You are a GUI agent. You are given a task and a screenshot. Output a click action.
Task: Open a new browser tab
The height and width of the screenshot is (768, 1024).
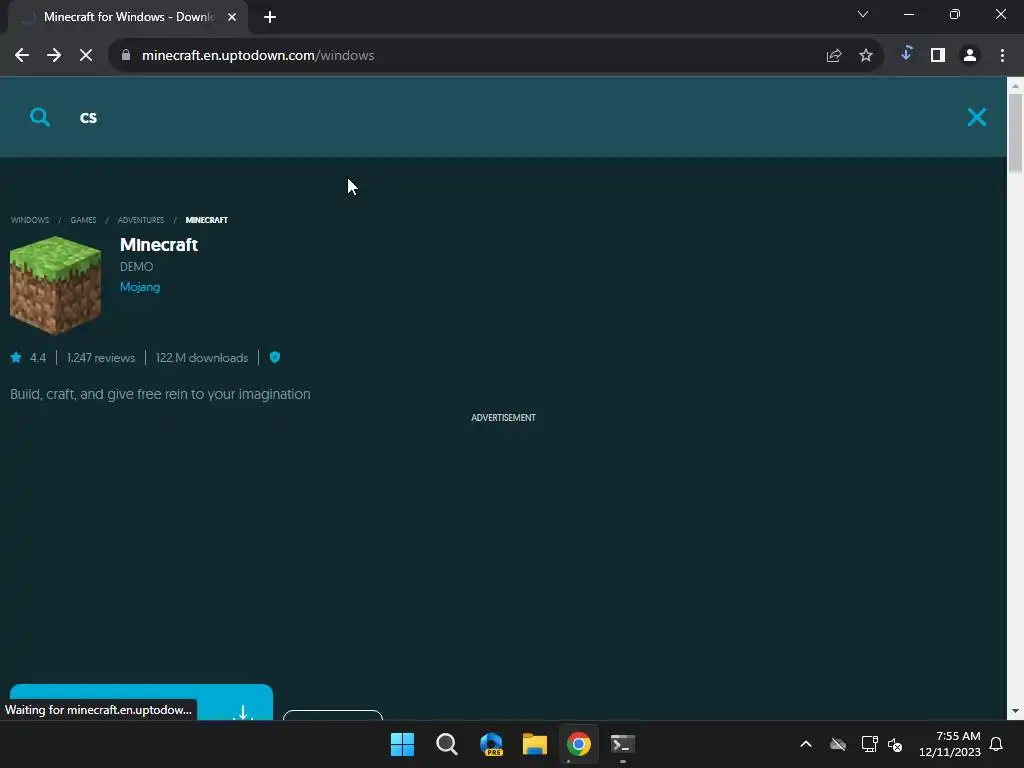tap(270, 17)
